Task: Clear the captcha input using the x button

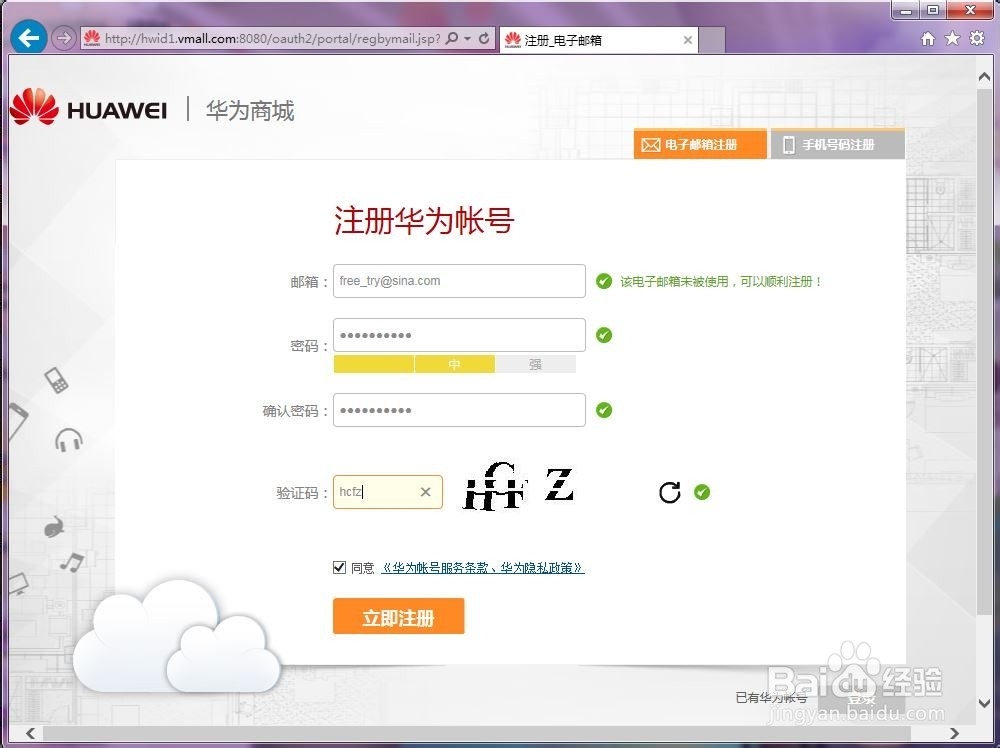Action: 425,491
